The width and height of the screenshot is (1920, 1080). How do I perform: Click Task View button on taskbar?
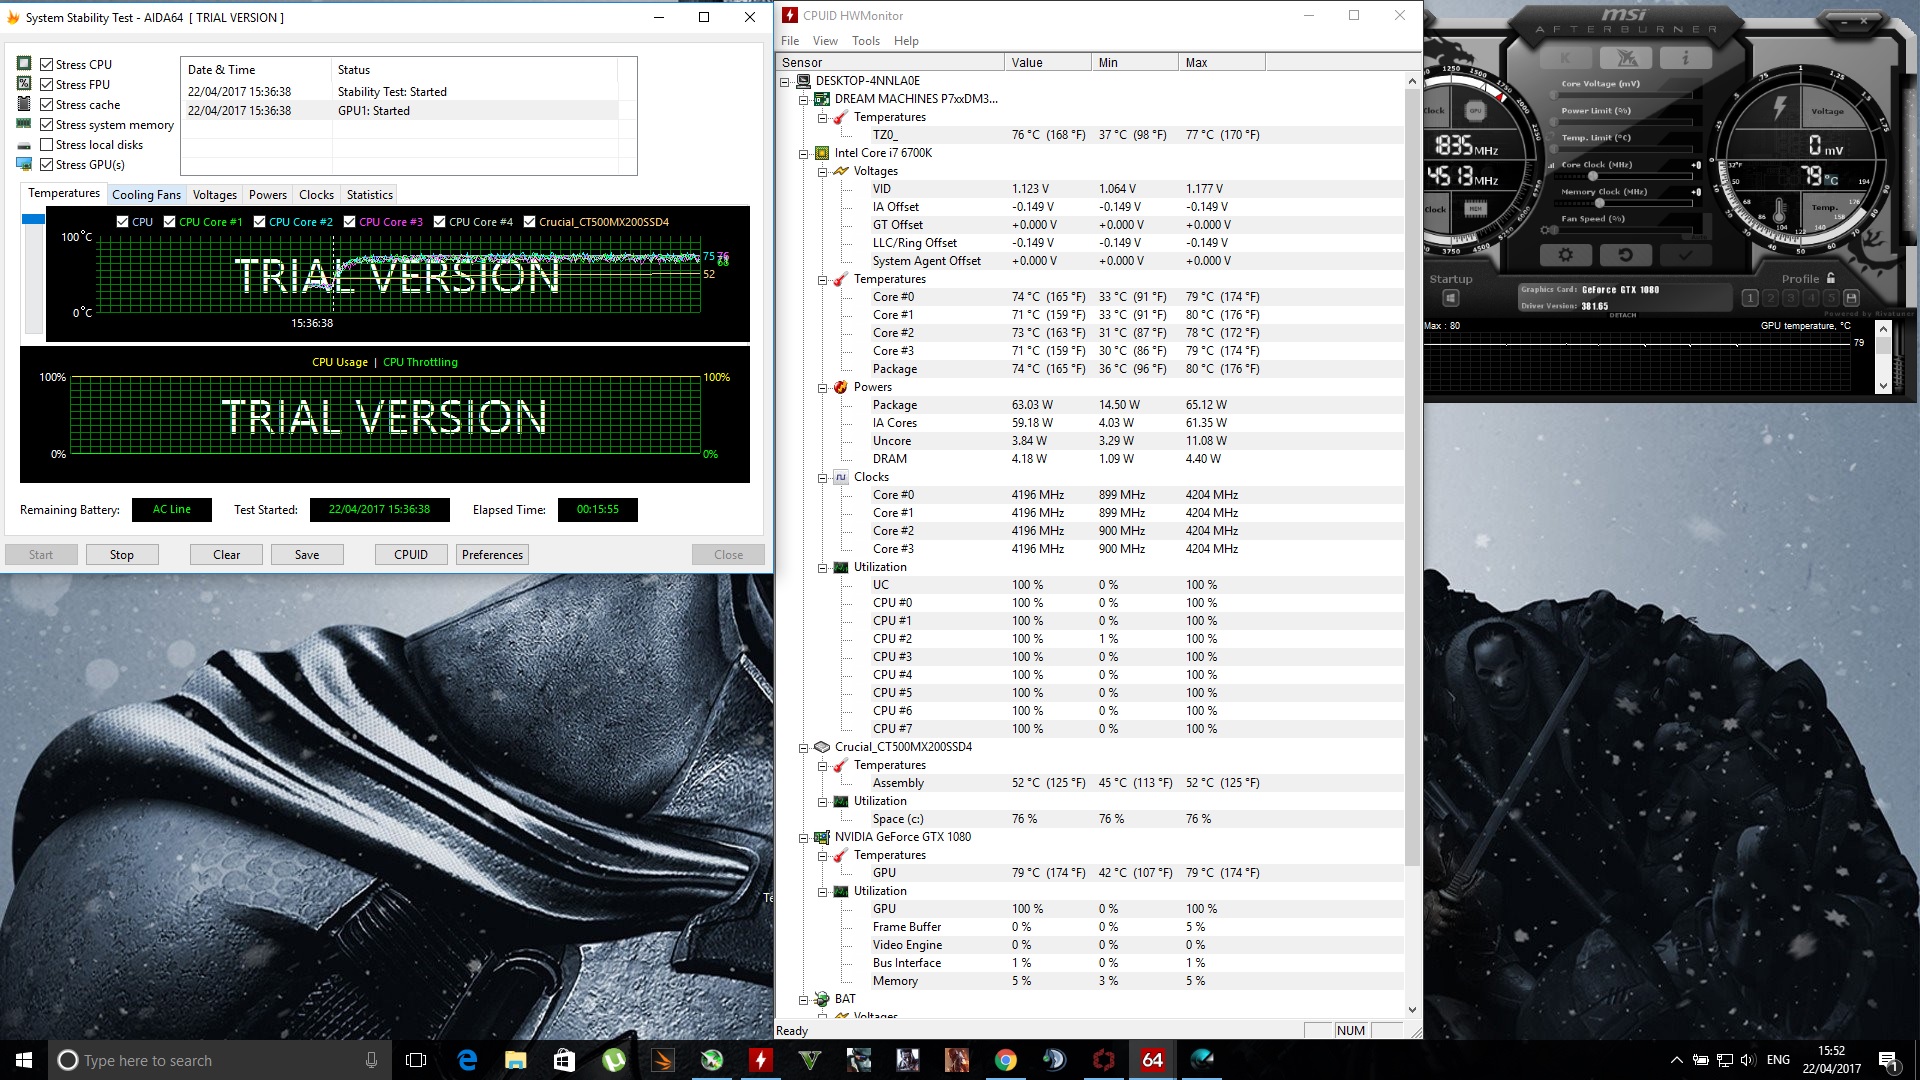(416, 1060)
